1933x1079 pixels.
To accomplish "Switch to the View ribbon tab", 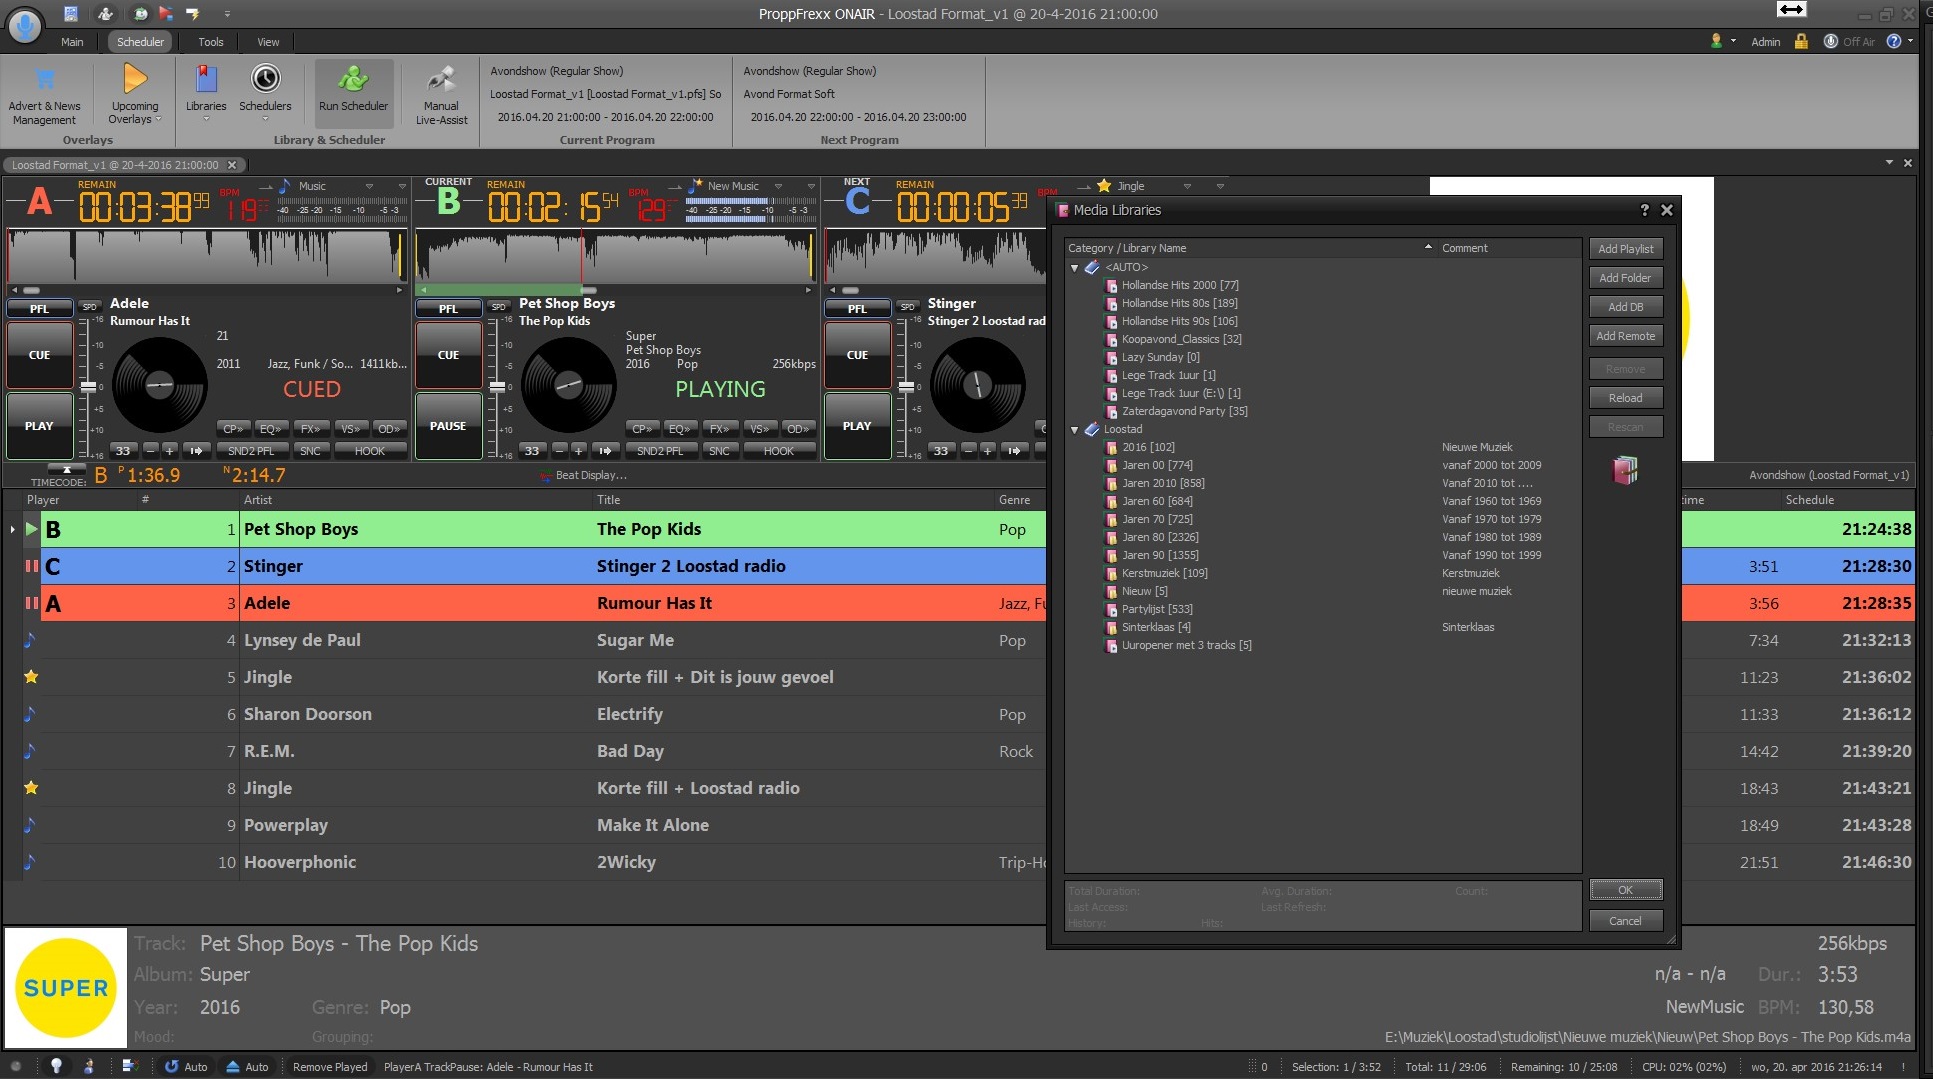I will (x=268, y=42).
